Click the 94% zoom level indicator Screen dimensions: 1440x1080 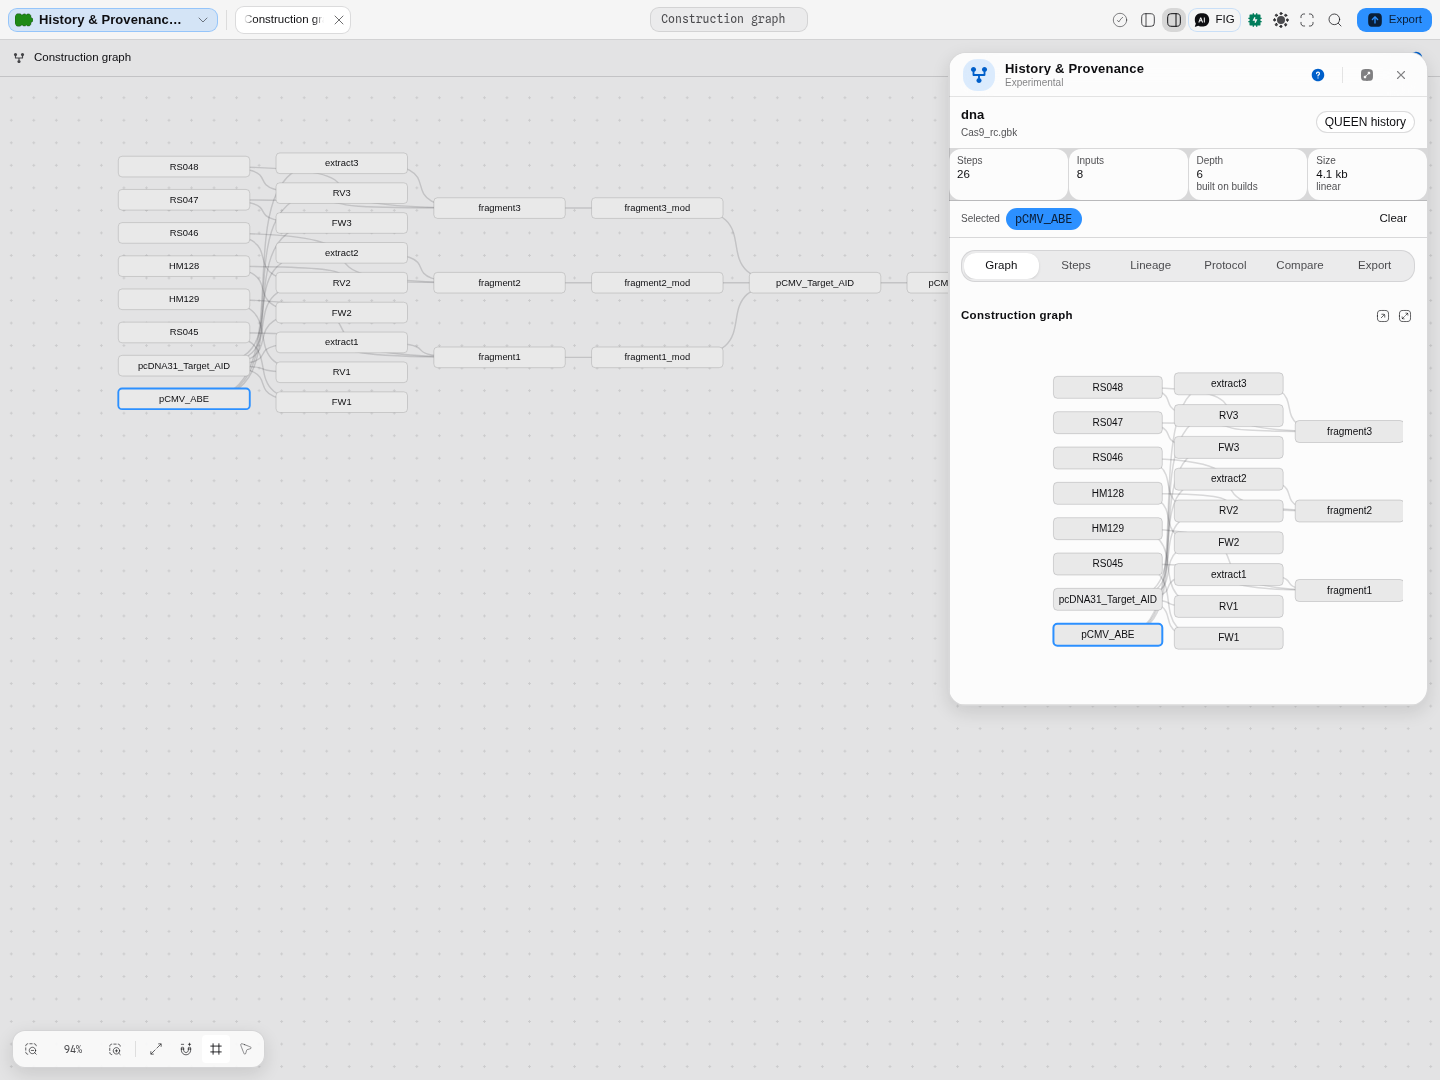coord(73,1049)
